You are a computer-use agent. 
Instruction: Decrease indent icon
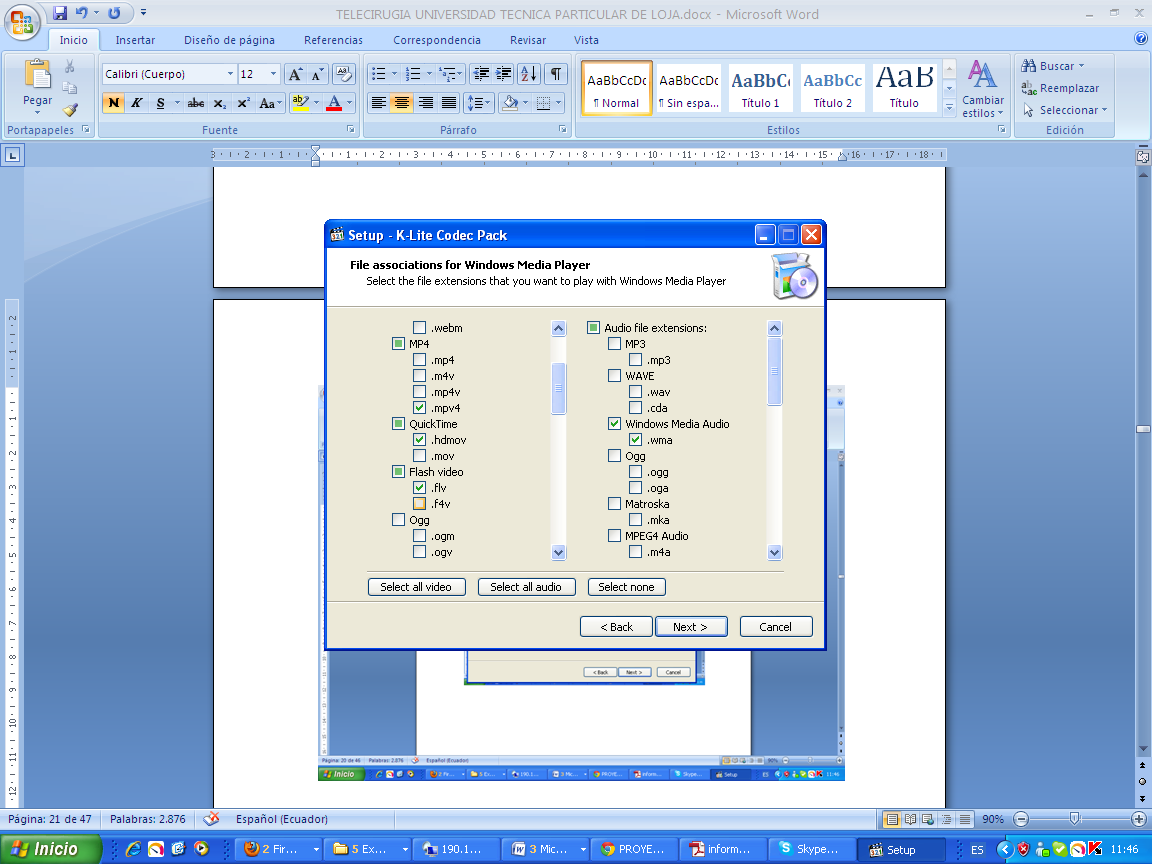pos(481,73)
